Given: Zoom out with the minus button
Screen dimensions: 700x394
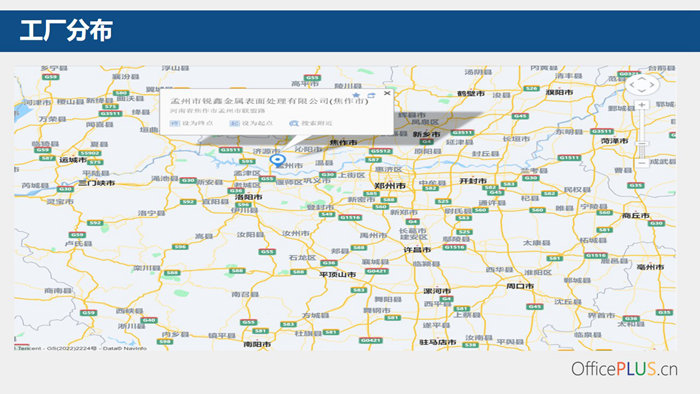Looking at the screenshot, I should [642, 163].
